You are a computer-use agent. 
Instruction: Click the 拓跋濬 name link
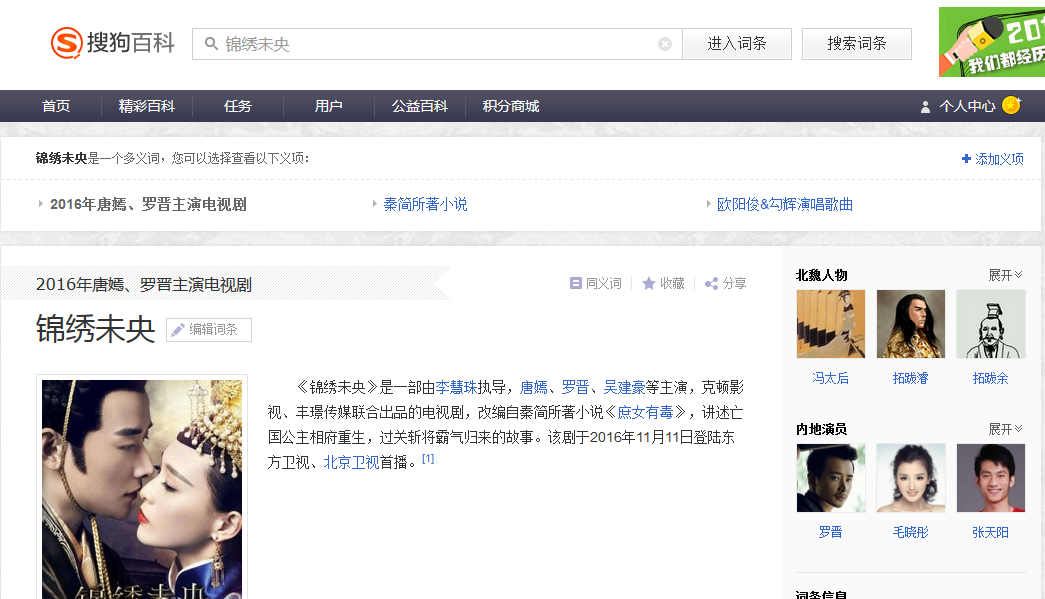pyautogui.click(x=910, y=378)
